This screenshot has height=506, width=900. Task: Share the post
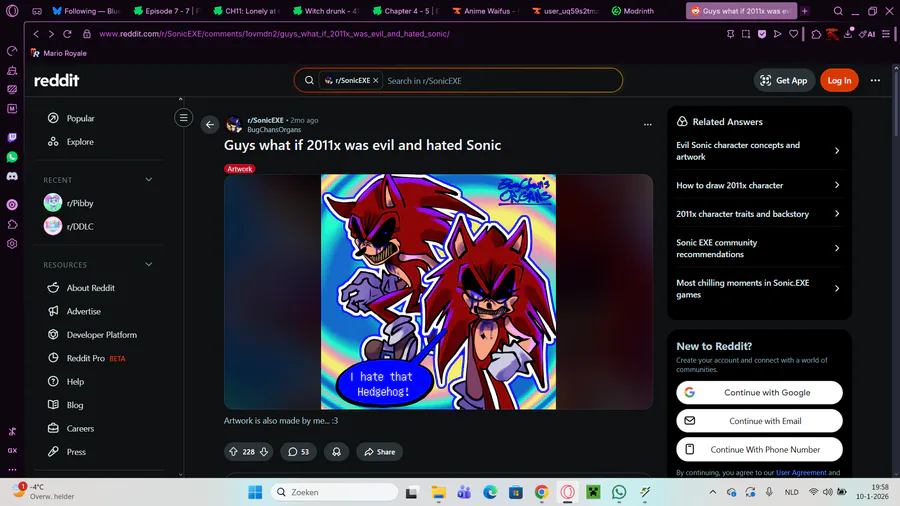[x=379, y=451]
